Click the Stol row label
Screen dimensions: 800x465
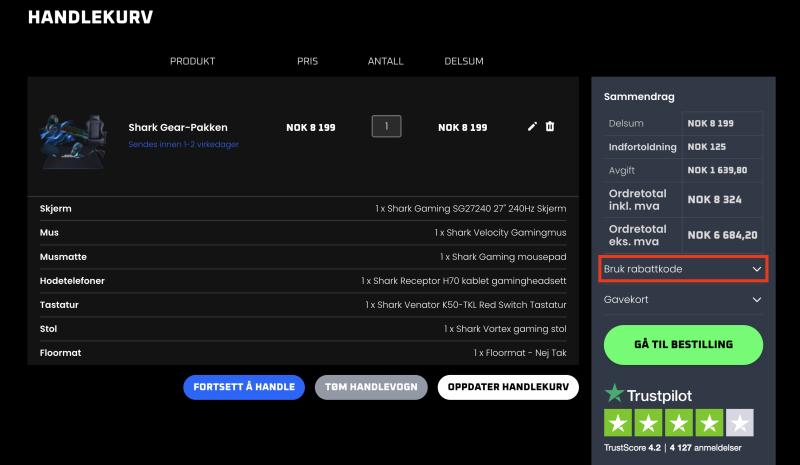coord(48,329)
